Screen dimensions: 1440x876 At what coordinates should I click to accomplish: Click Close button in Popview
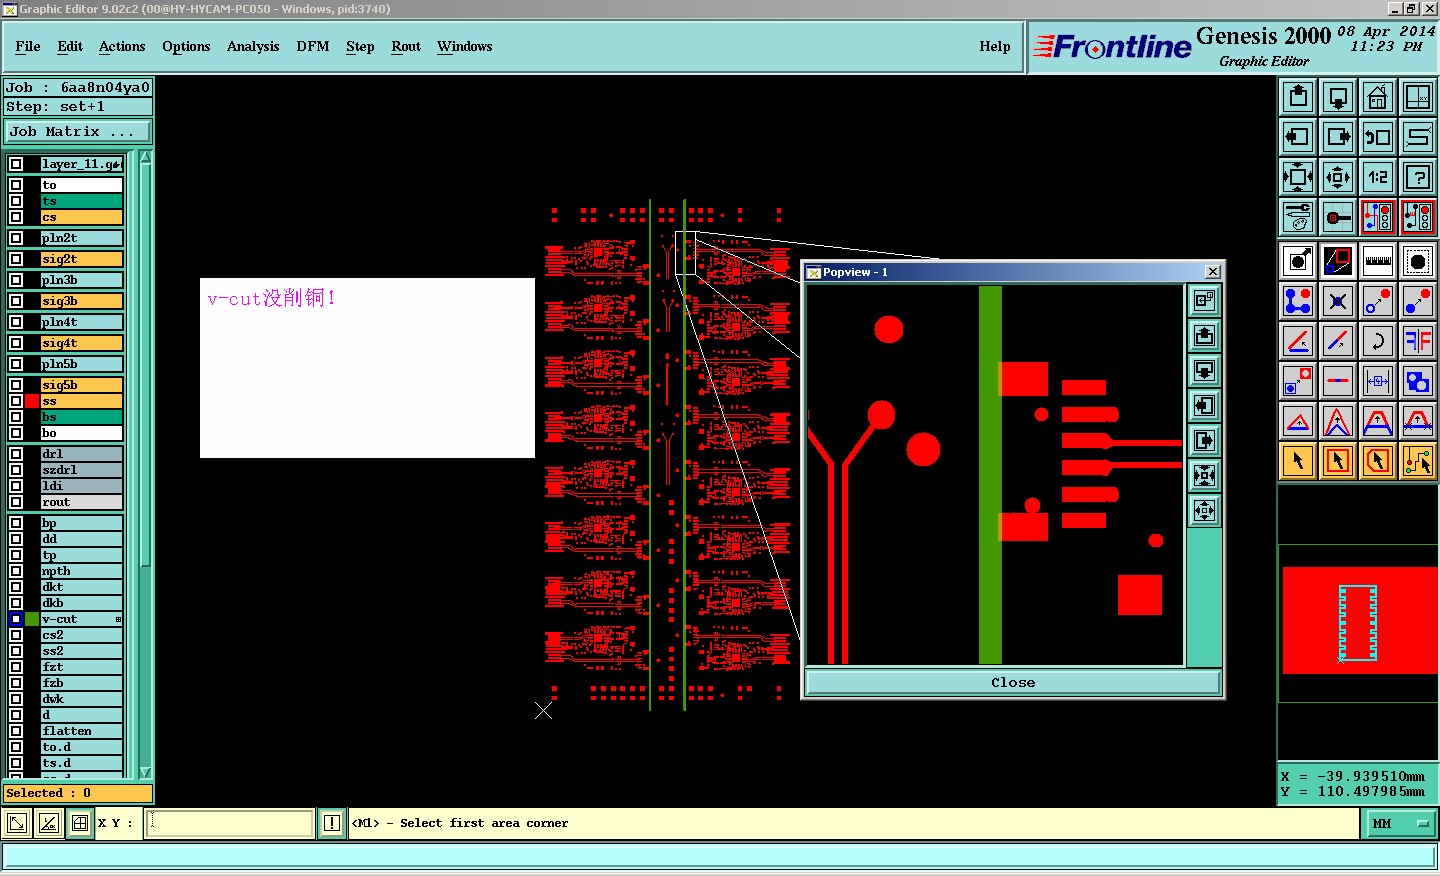(1013, 682)
